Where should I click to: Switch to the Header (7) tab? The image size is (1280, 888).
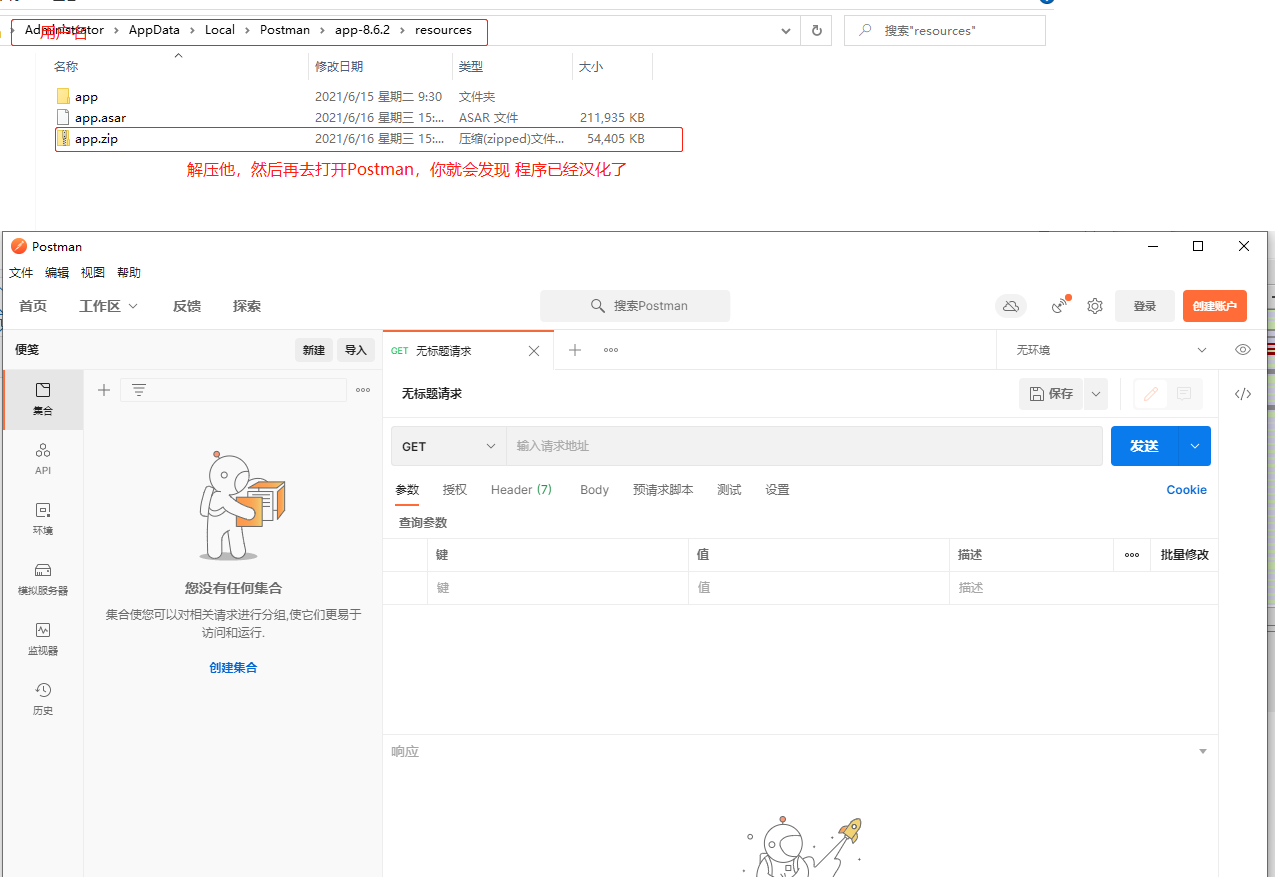pyautogui.click(x=521, y=490)
